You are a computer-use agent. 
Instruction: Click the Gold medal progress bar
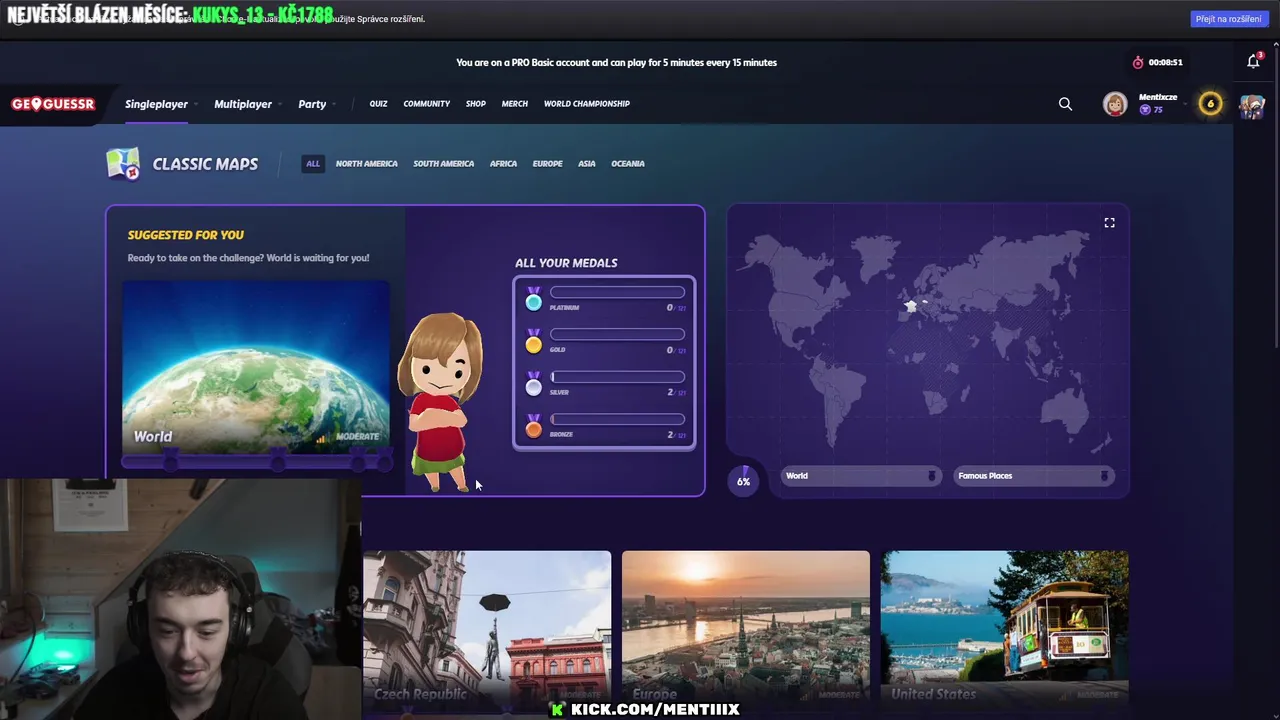point(617,334)
